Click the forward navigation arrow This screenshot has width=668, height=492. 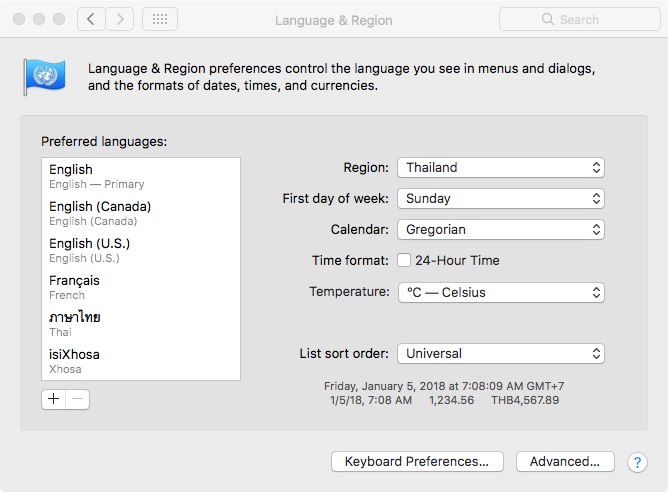[120, 19]
